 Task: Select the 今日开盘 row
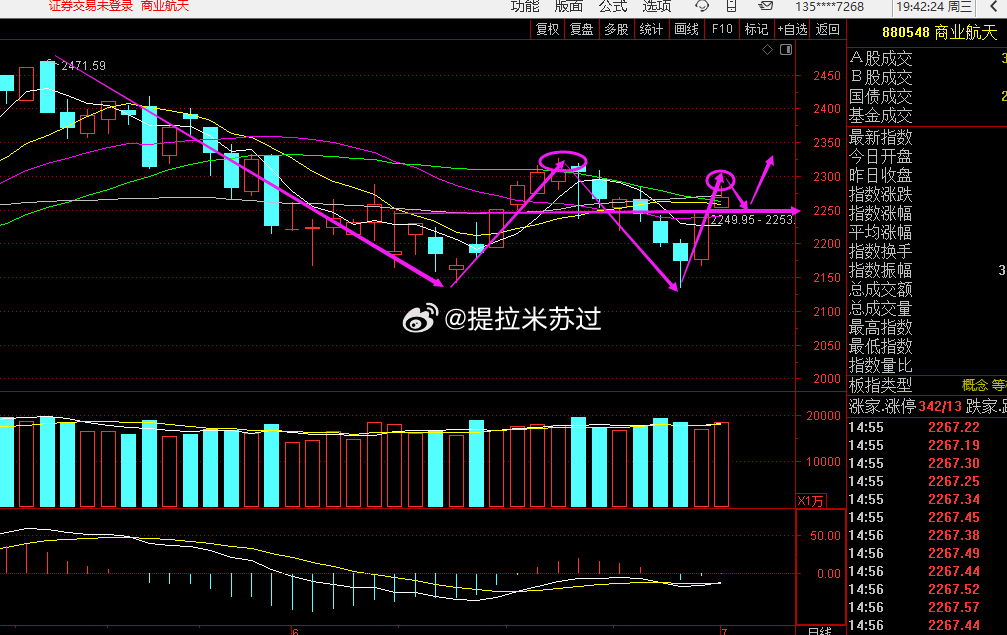pos(927,157)
